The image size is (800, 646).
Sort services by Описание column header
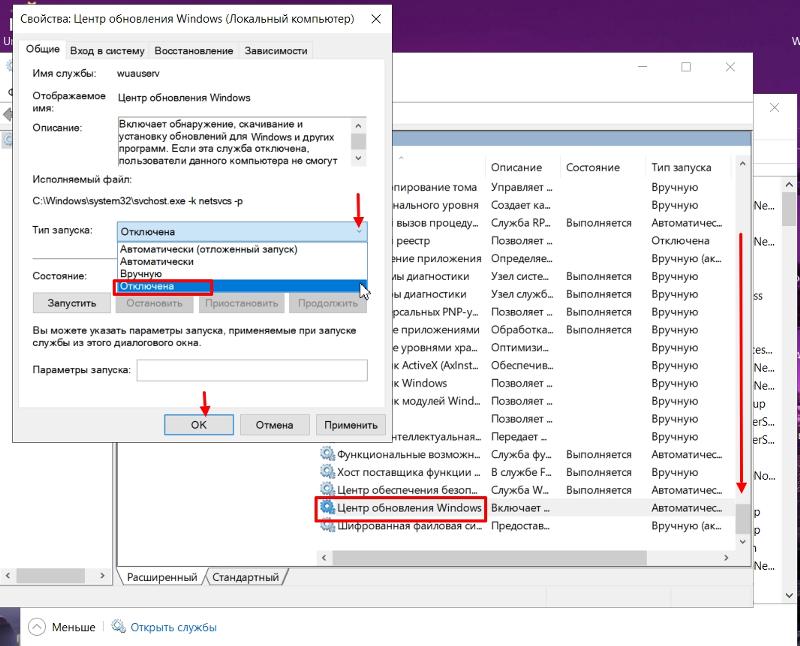[522, 167]
